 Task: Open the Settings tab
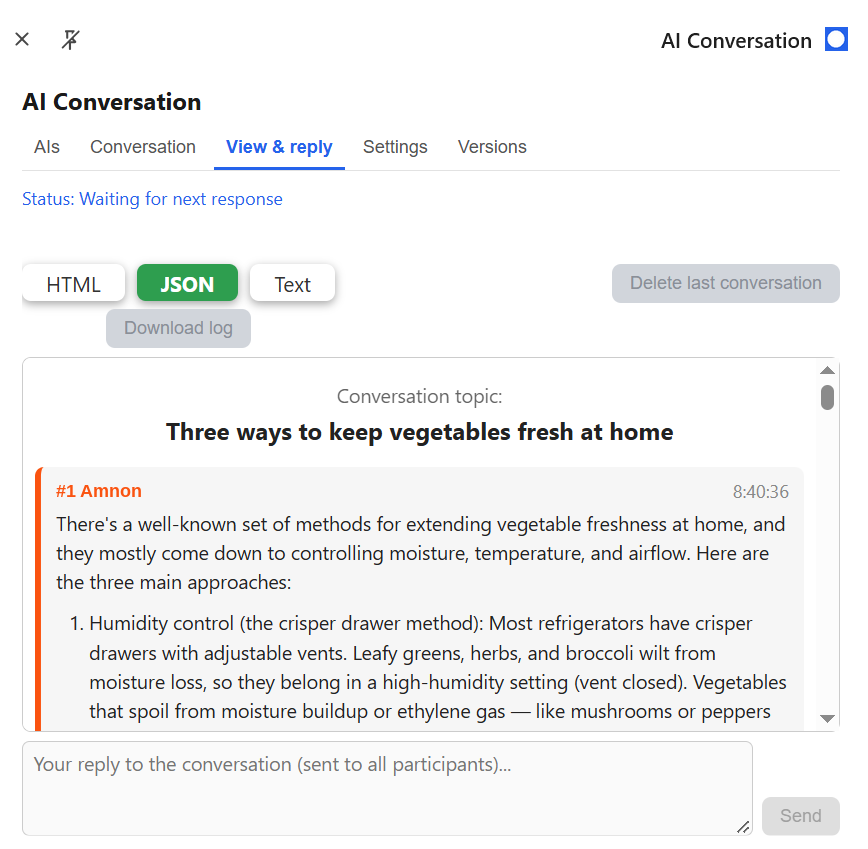tap(395, 147)
